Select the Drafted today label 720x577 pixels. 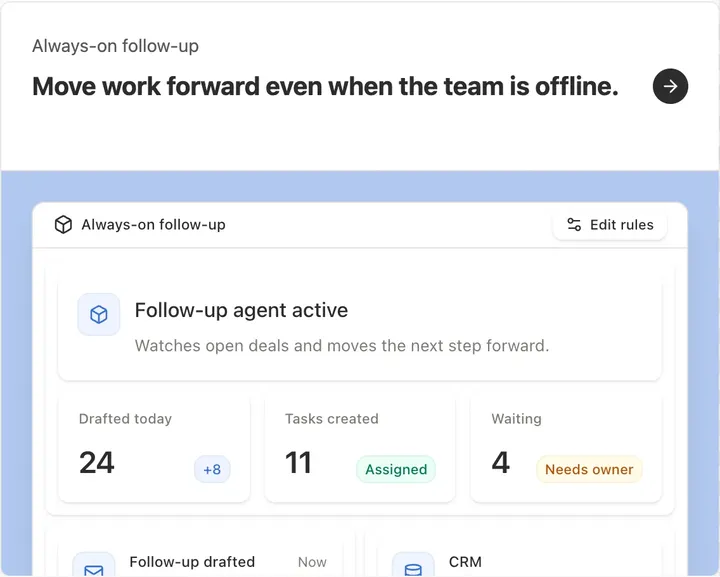tap(125, 419)
